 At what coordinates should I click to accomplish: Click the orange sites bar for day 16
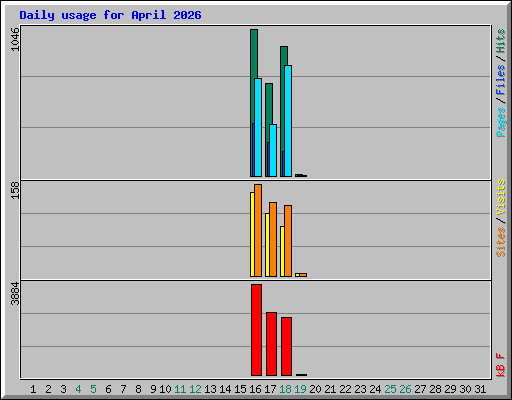[x=258, y=230]
